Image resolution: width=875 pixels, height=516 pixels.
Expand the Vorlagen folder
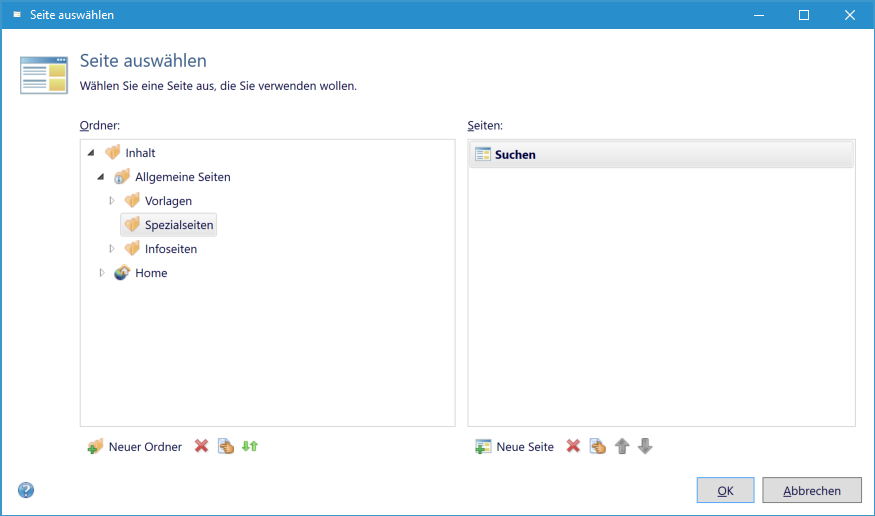point(112,201)
